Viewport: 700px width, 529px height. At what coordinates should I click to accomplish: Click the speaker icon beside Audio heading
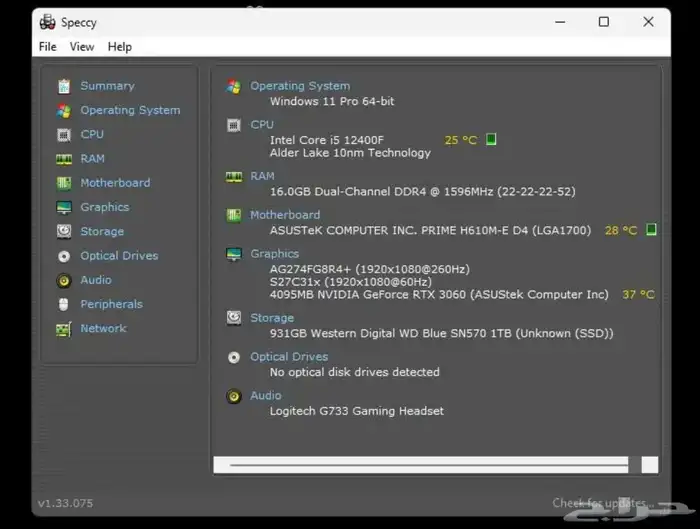click(233, 396)
